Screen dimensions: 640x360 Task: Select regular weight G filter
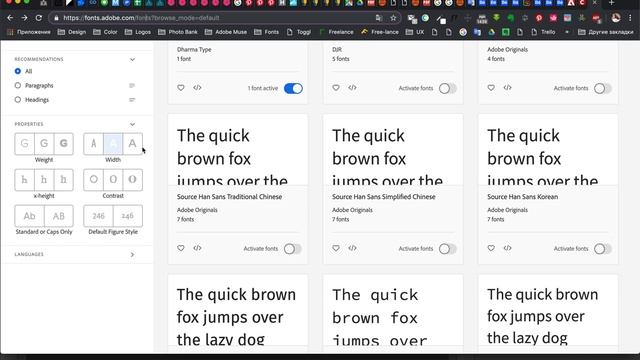click(x=44, y=144)
